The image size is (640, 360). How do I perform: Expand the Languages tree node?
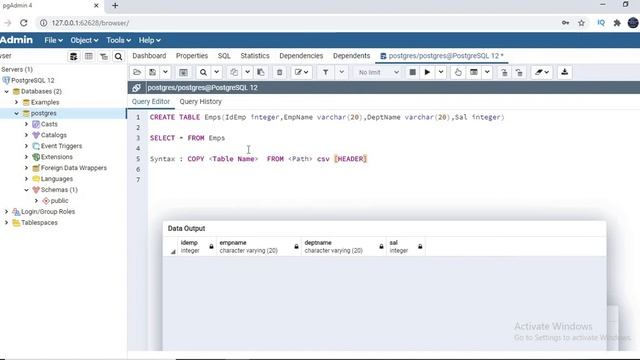[27, 179]
